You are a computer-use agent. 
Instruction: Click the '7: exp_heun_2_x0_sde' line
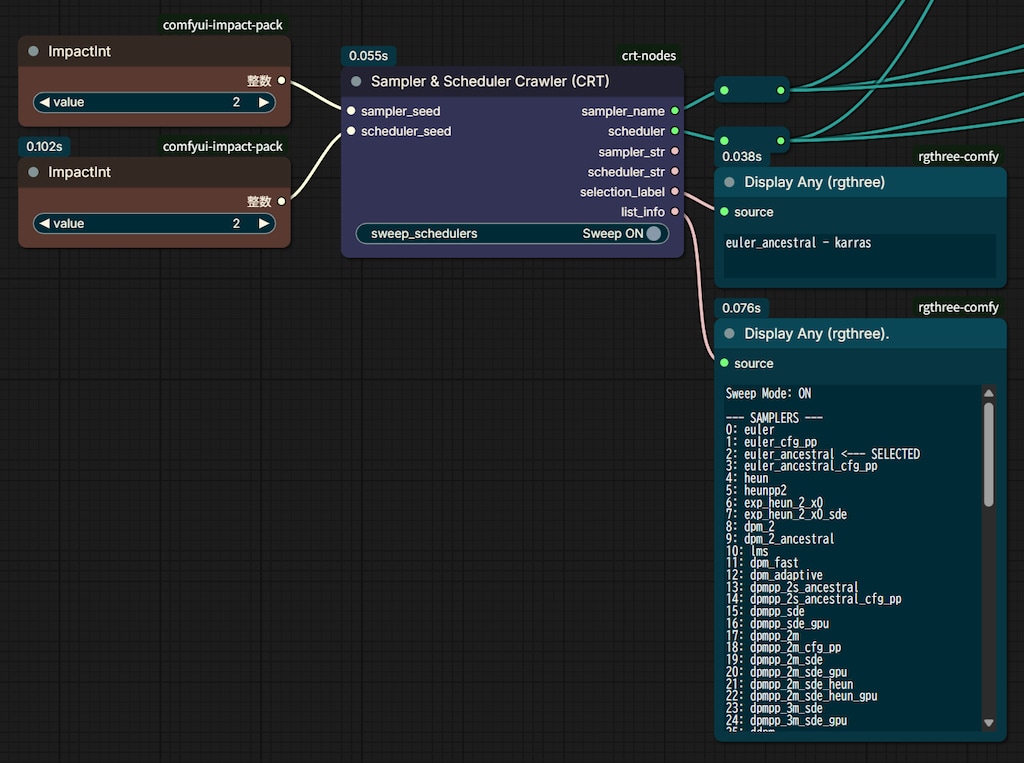pos(786,515)
